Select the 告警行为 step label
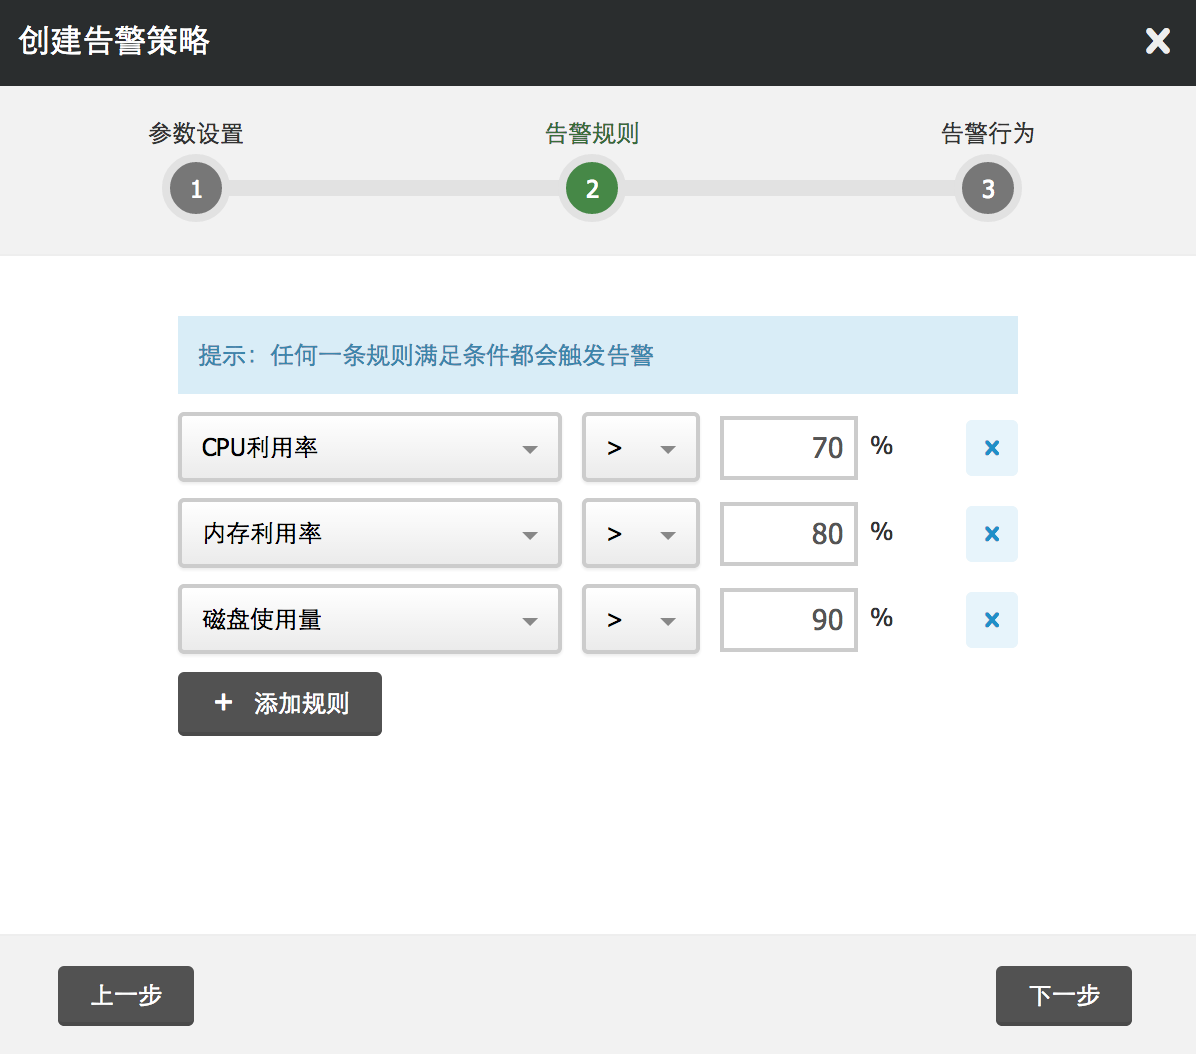Screen dimensions: 1196x1054 (x=987, y=133)
